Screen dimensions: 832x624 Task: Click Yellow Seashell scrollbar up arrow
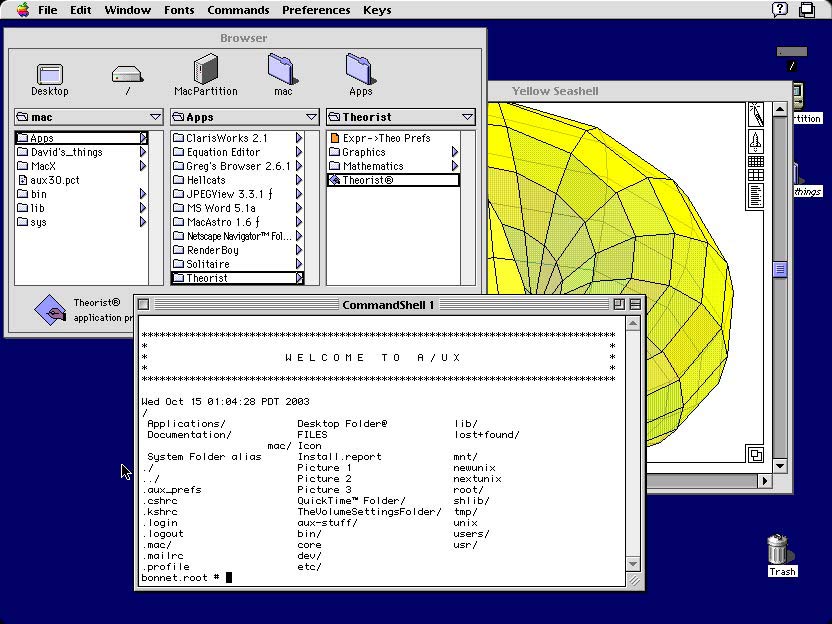(x=779, y=110)
